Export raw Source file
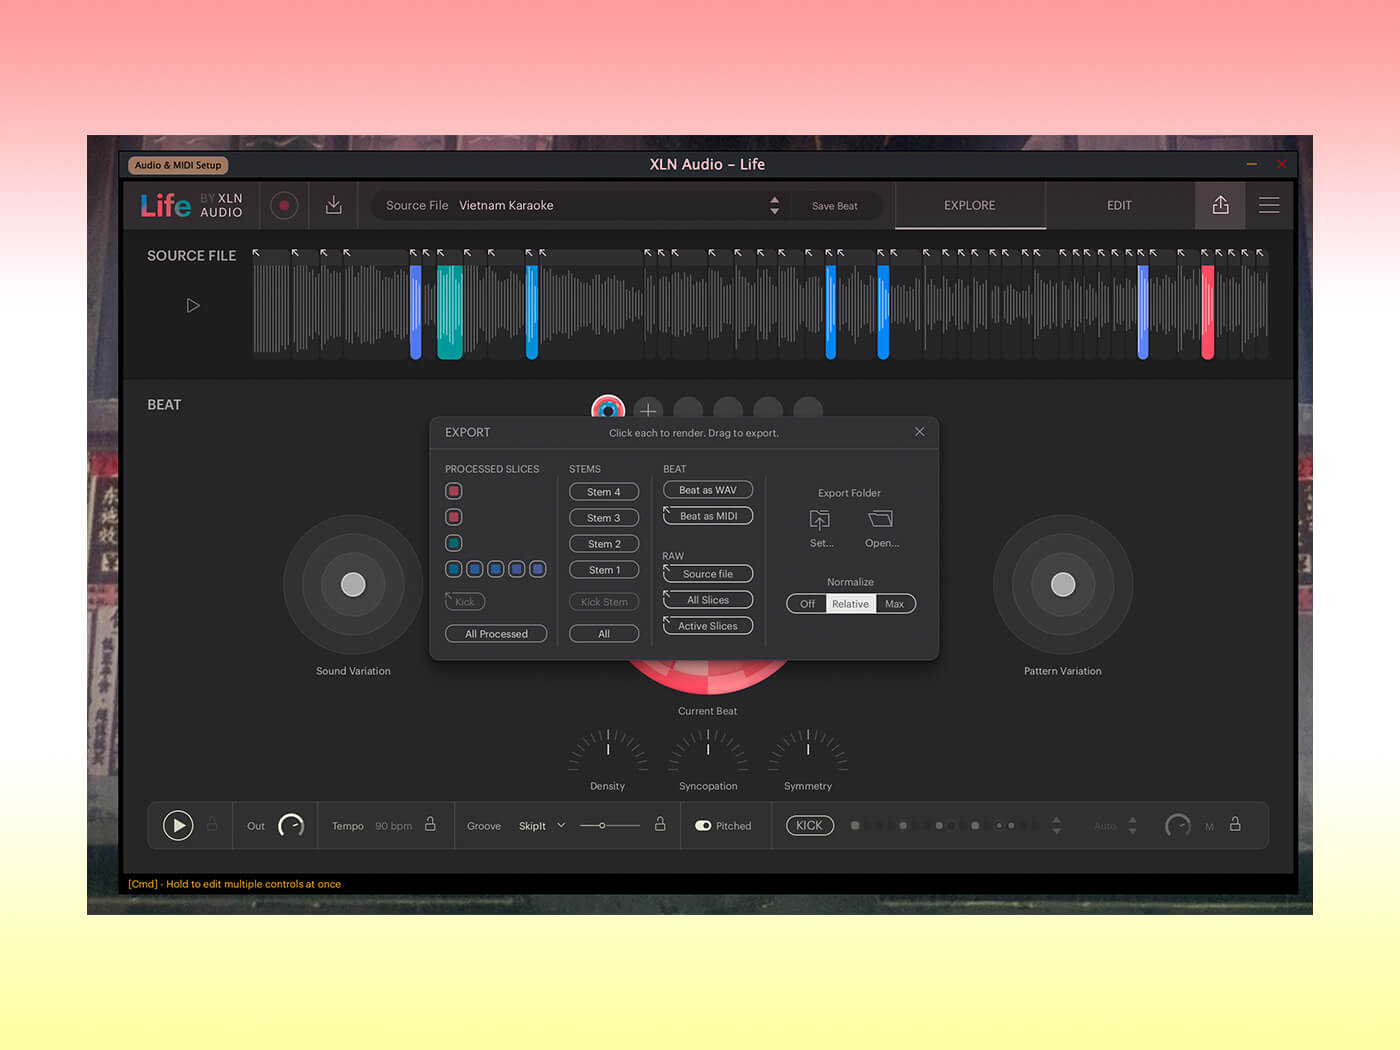Image resolution: width=1400 pixels, height=1050 pixels. tap(708, 574)
